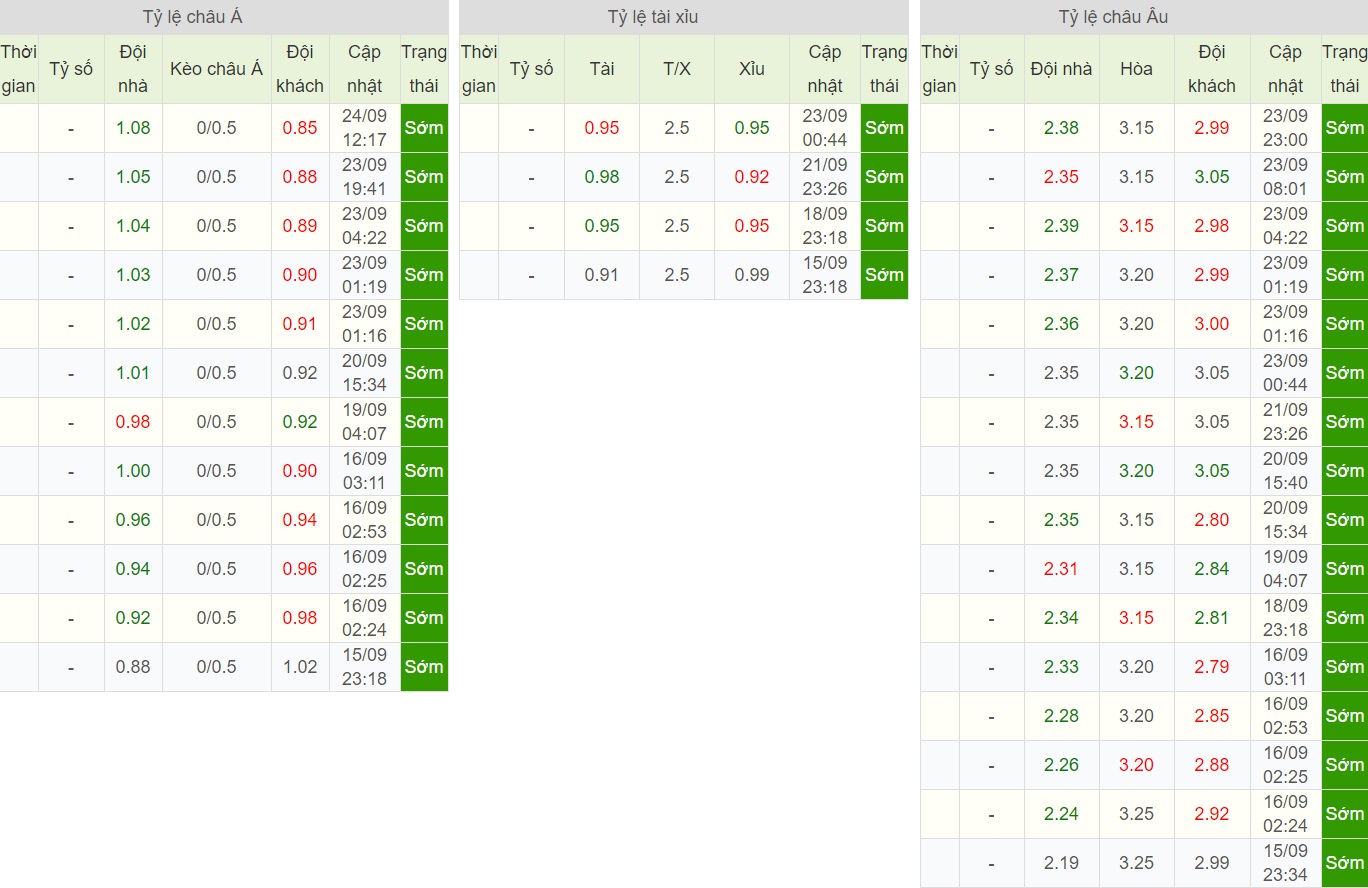Click the 'Tỷ lệ châu Âu' table title
1368x888 pixels.
(1113, 17)
